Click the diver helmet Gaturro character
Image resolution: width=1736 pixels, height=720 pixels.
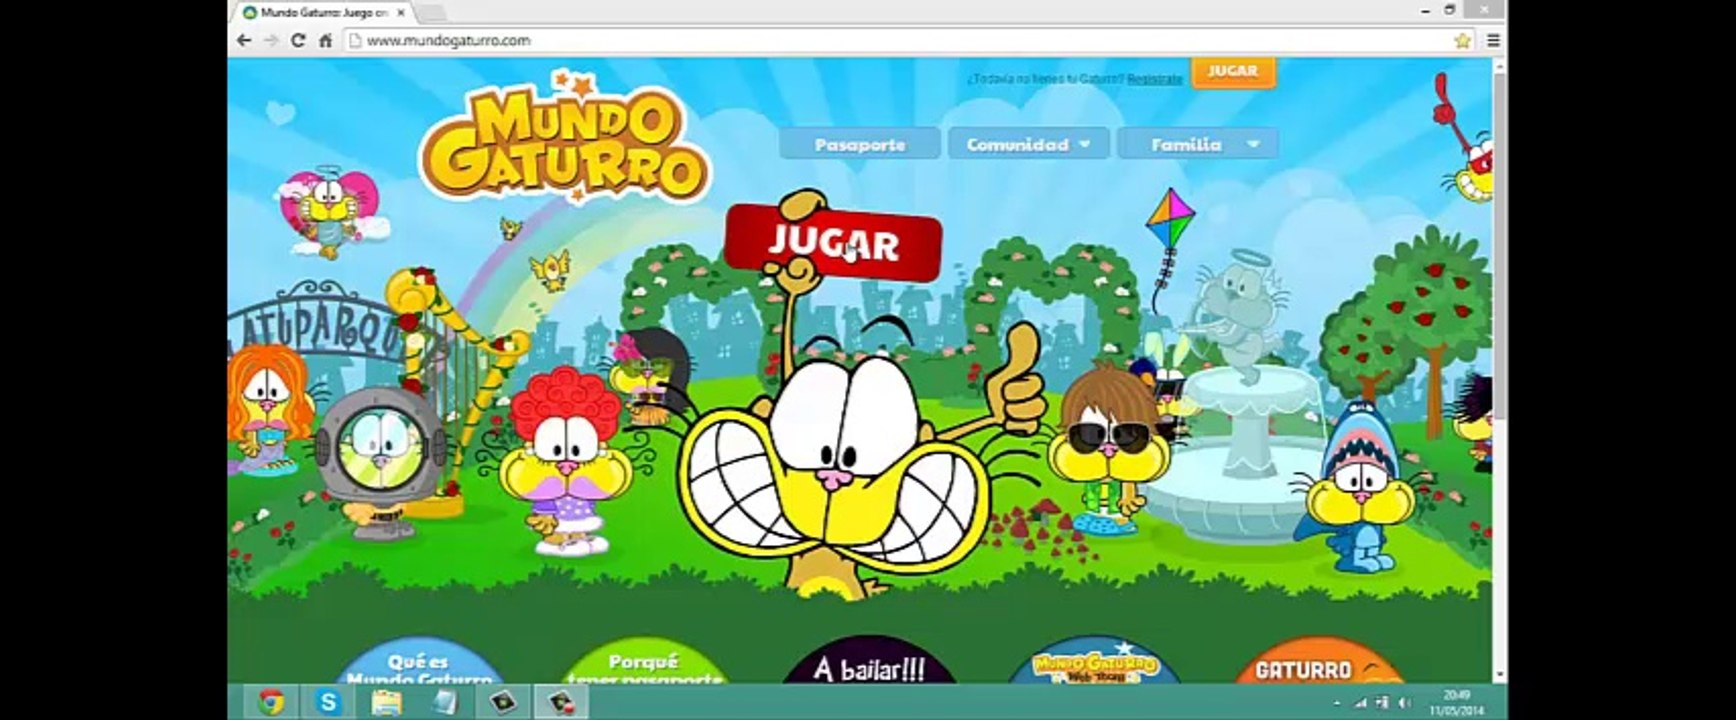pyautogui.click(x=380, y=462)
